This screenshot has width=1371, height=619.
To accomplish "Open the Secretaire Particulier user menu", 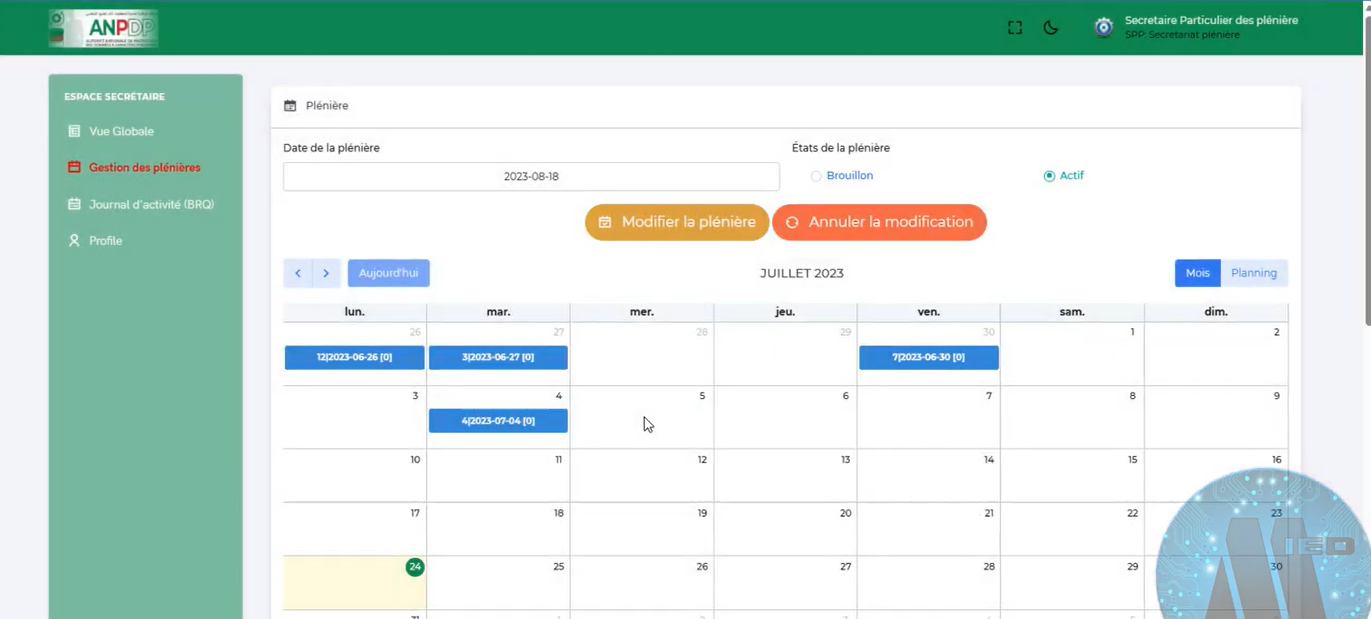I will coord(1210,27).
